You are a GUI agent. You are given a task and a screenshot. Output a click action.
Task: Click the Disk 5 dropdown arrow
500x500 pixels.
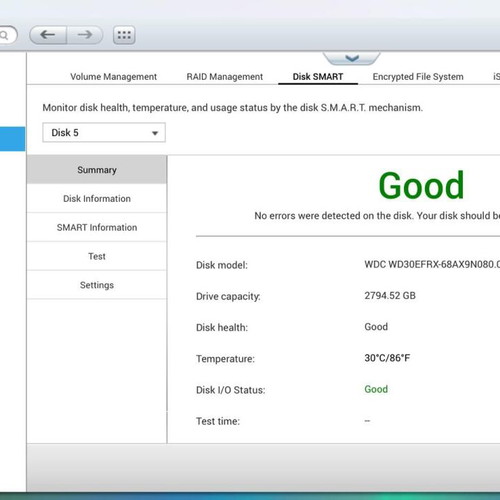coord(155,133)
